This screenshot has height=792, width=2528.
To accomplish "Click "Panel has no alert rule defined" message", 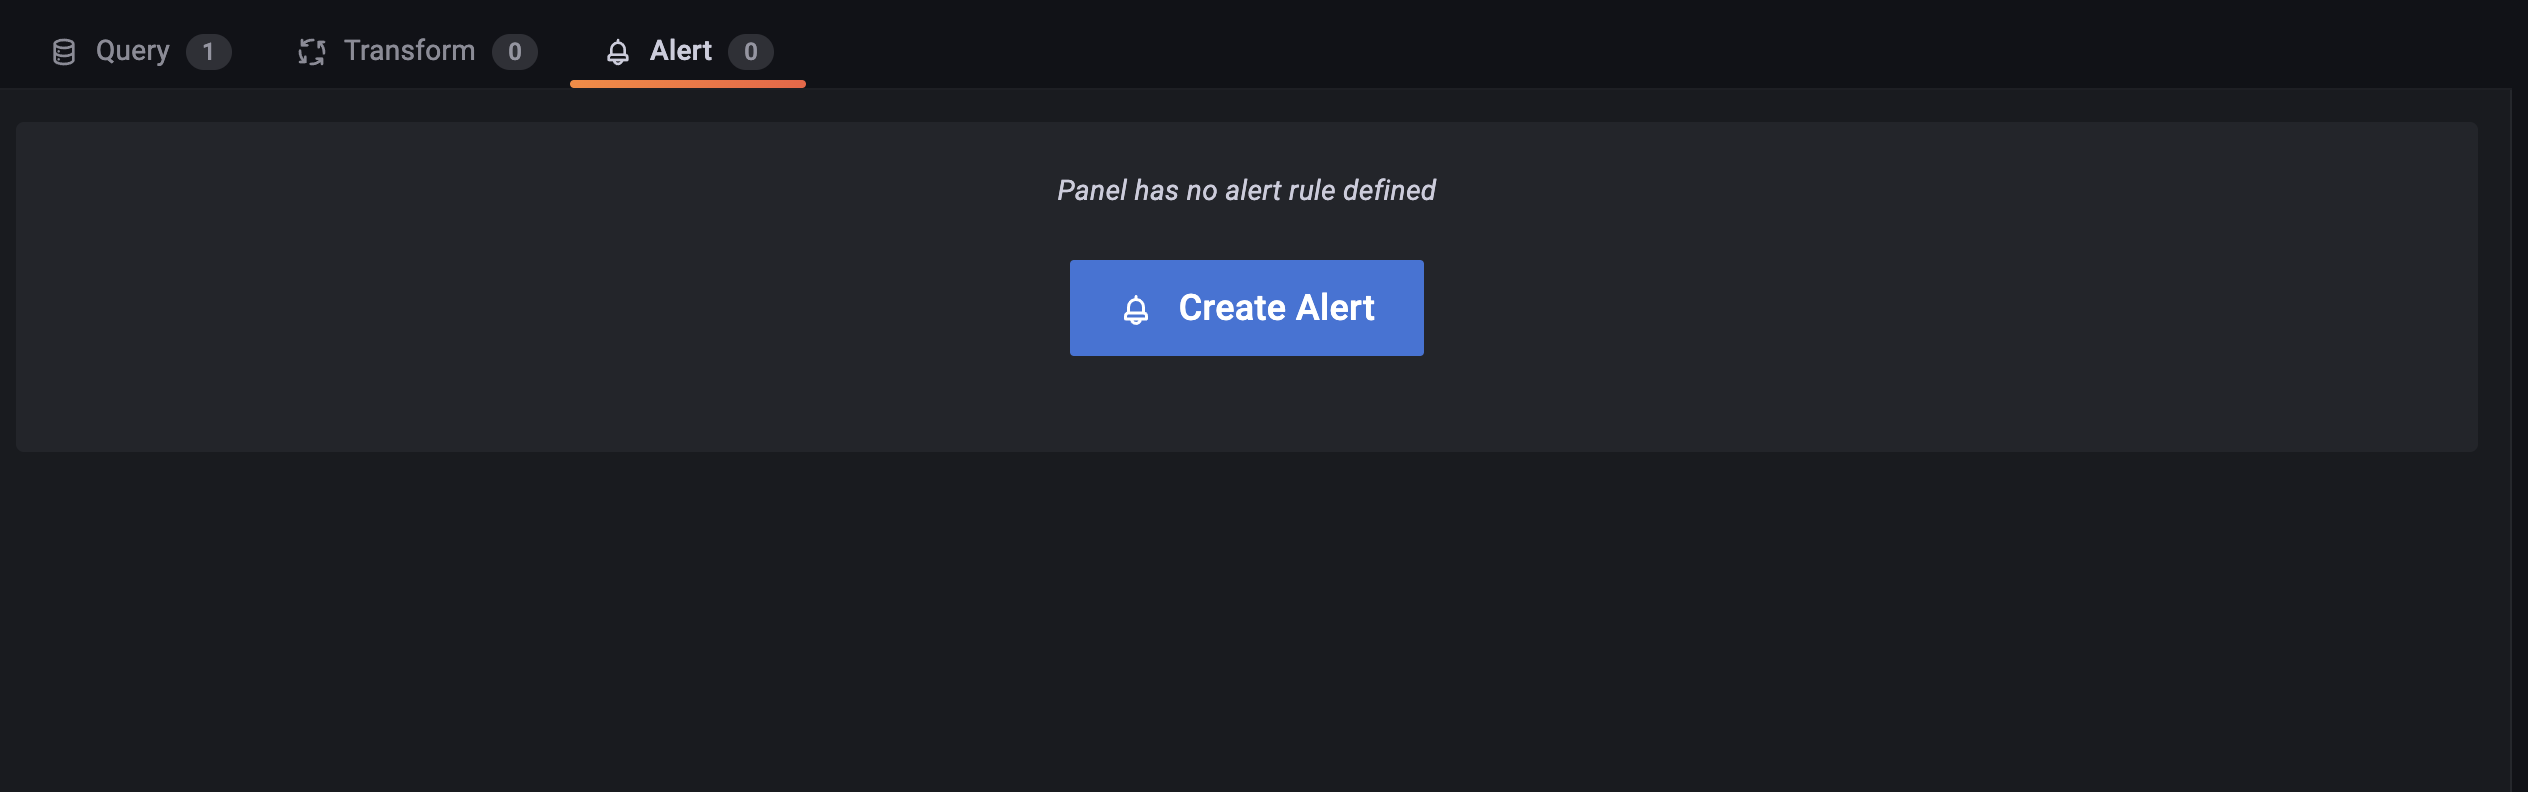I will point(1246,190).
